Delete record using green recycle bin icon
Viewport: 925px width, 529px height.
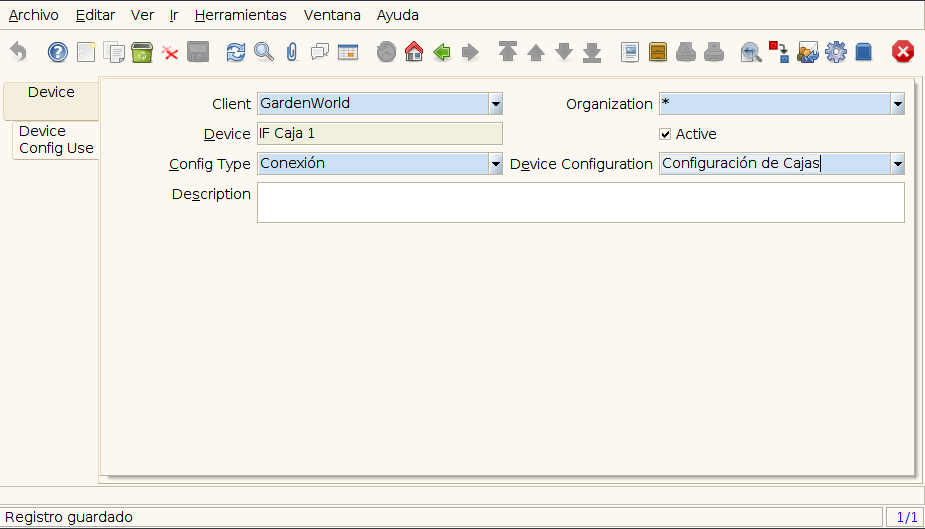point(142,52)
